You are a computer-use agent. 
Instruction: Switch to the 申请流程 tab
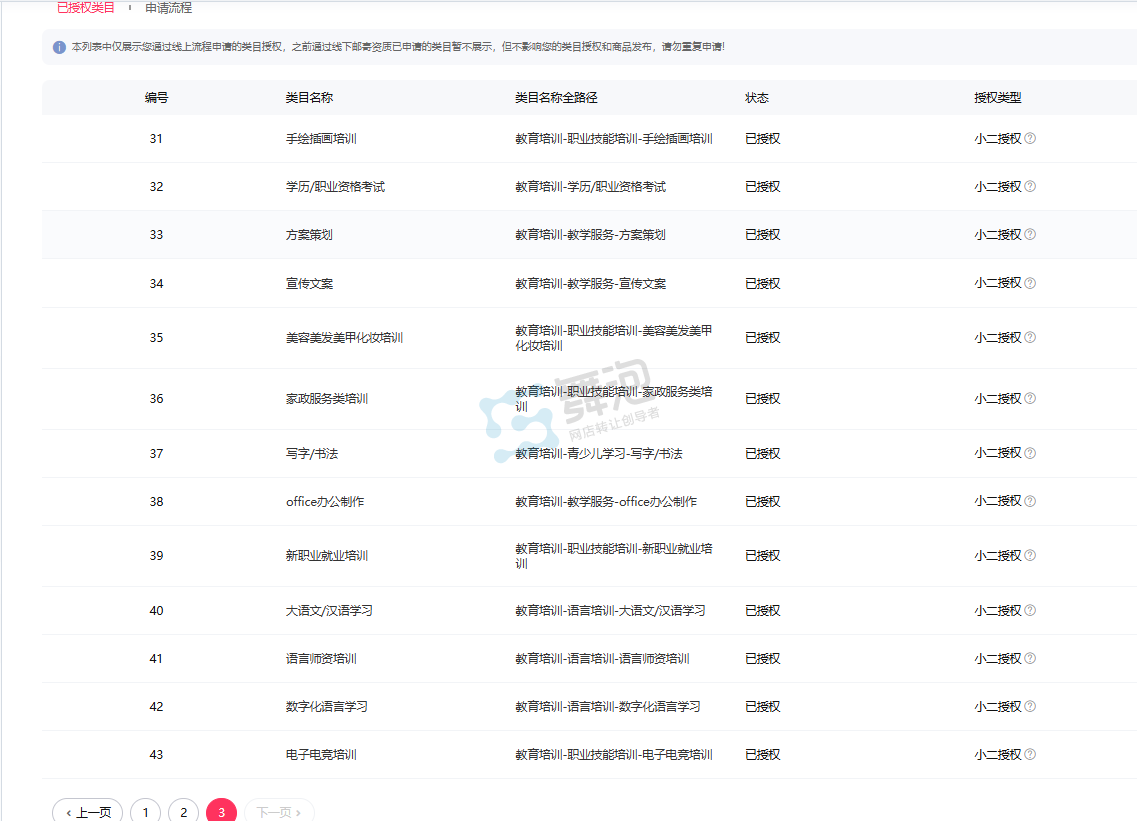(168, 8)
